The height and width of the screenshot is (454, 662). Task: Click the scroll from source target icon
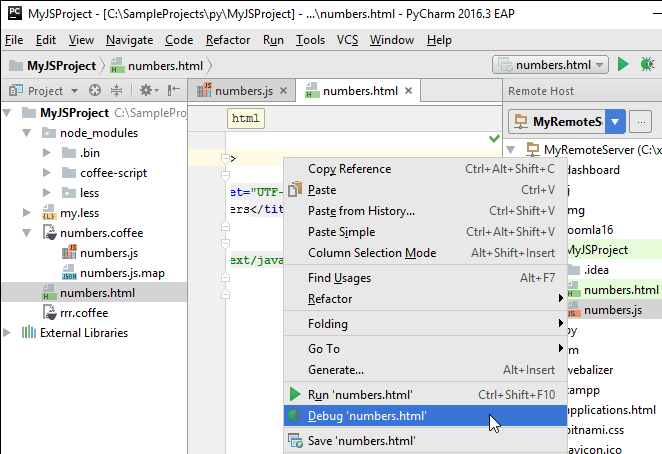95,90
